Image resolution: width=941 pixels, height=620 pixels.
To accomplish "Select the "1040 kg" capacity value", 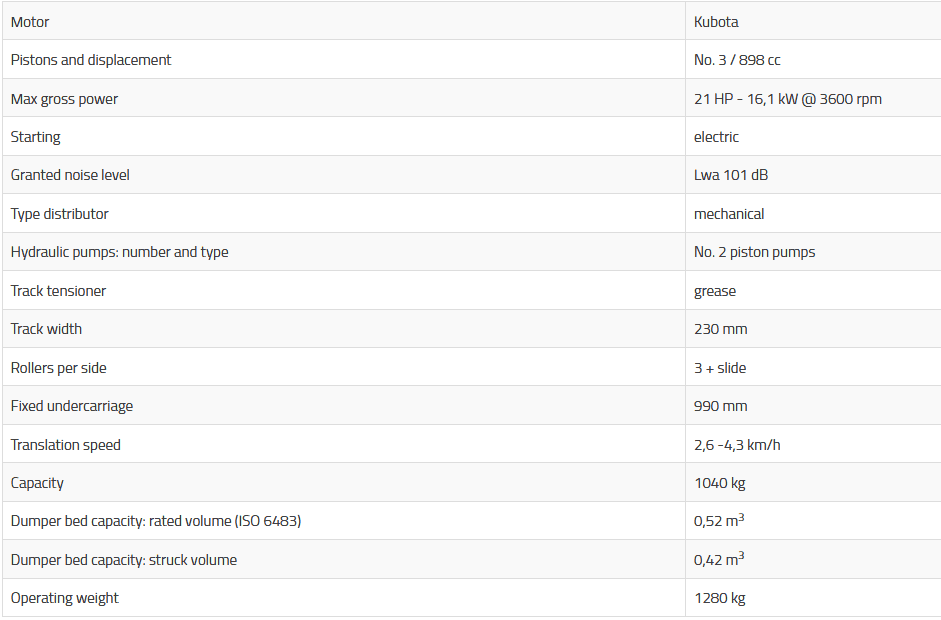I will [720, 483].
